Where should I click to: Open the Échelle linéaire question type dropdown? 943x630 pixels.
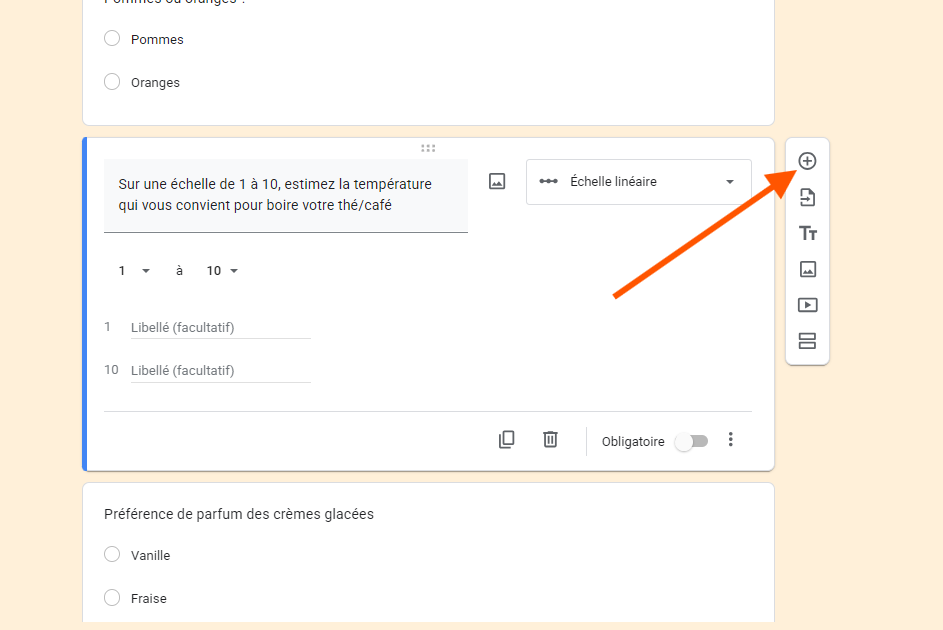[639, 182]
